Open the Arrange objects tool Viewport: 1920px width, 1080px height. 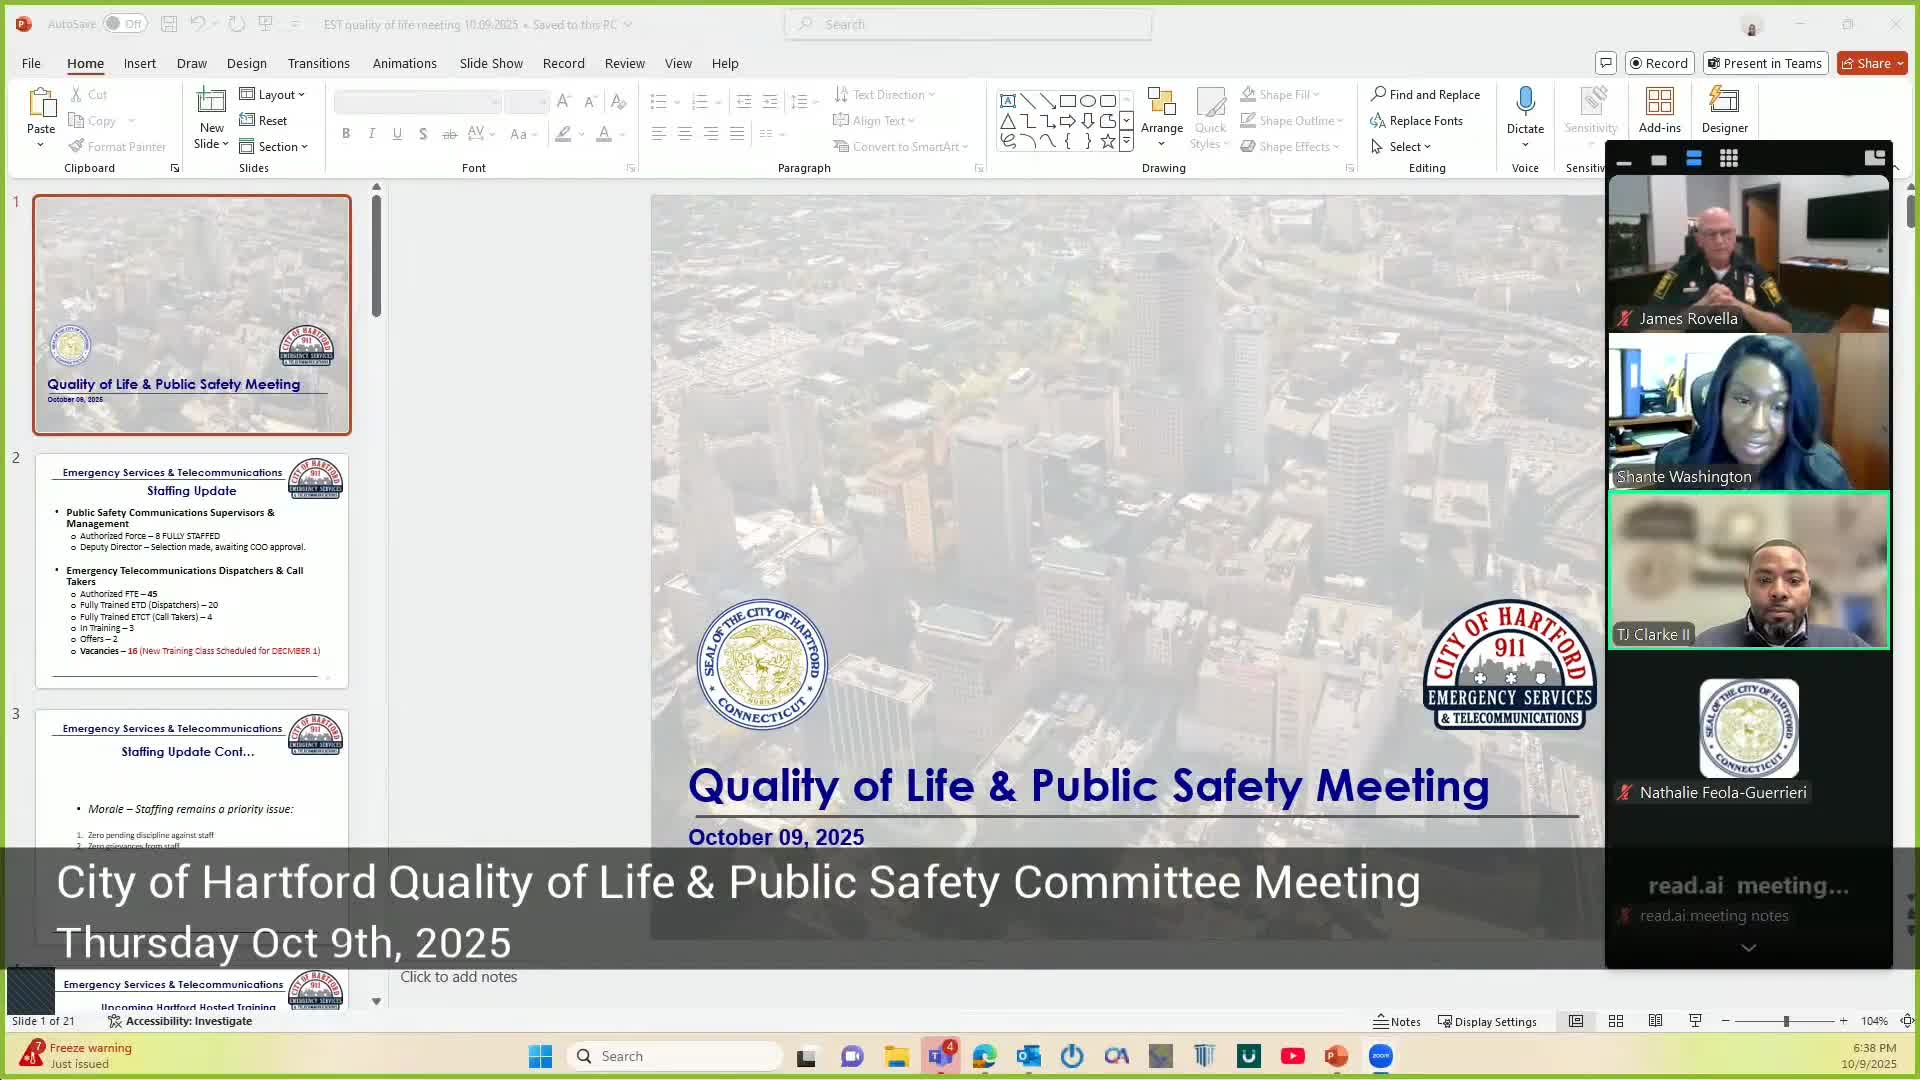point(1161,110)
